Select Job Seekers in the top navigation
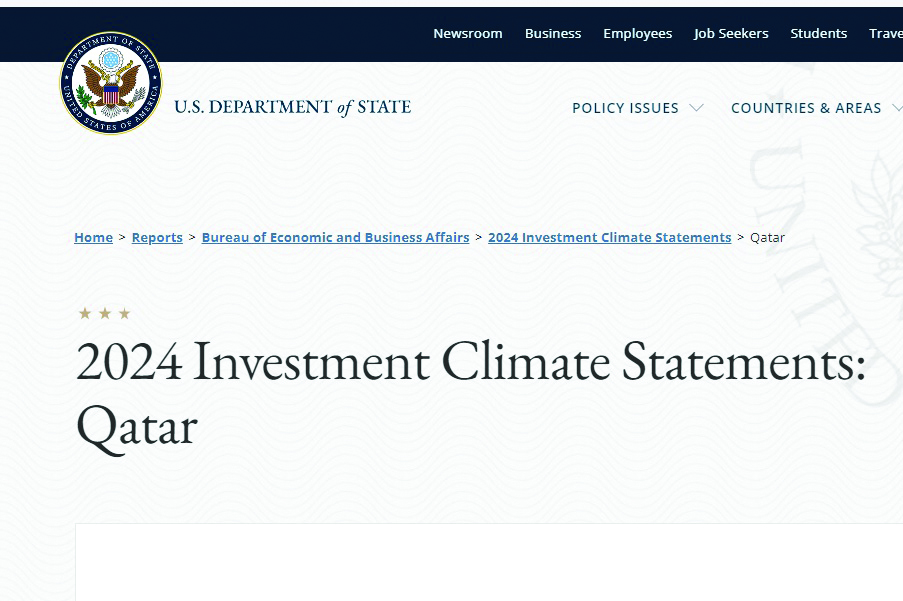 click(x=731, y=34)
